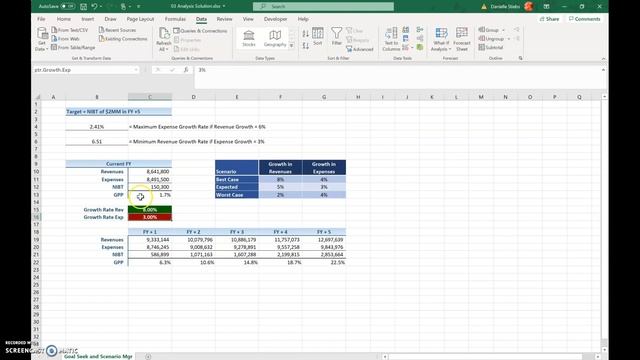Click the Consolidate icon
Viewport: 640px width, 360px height.
420,30
